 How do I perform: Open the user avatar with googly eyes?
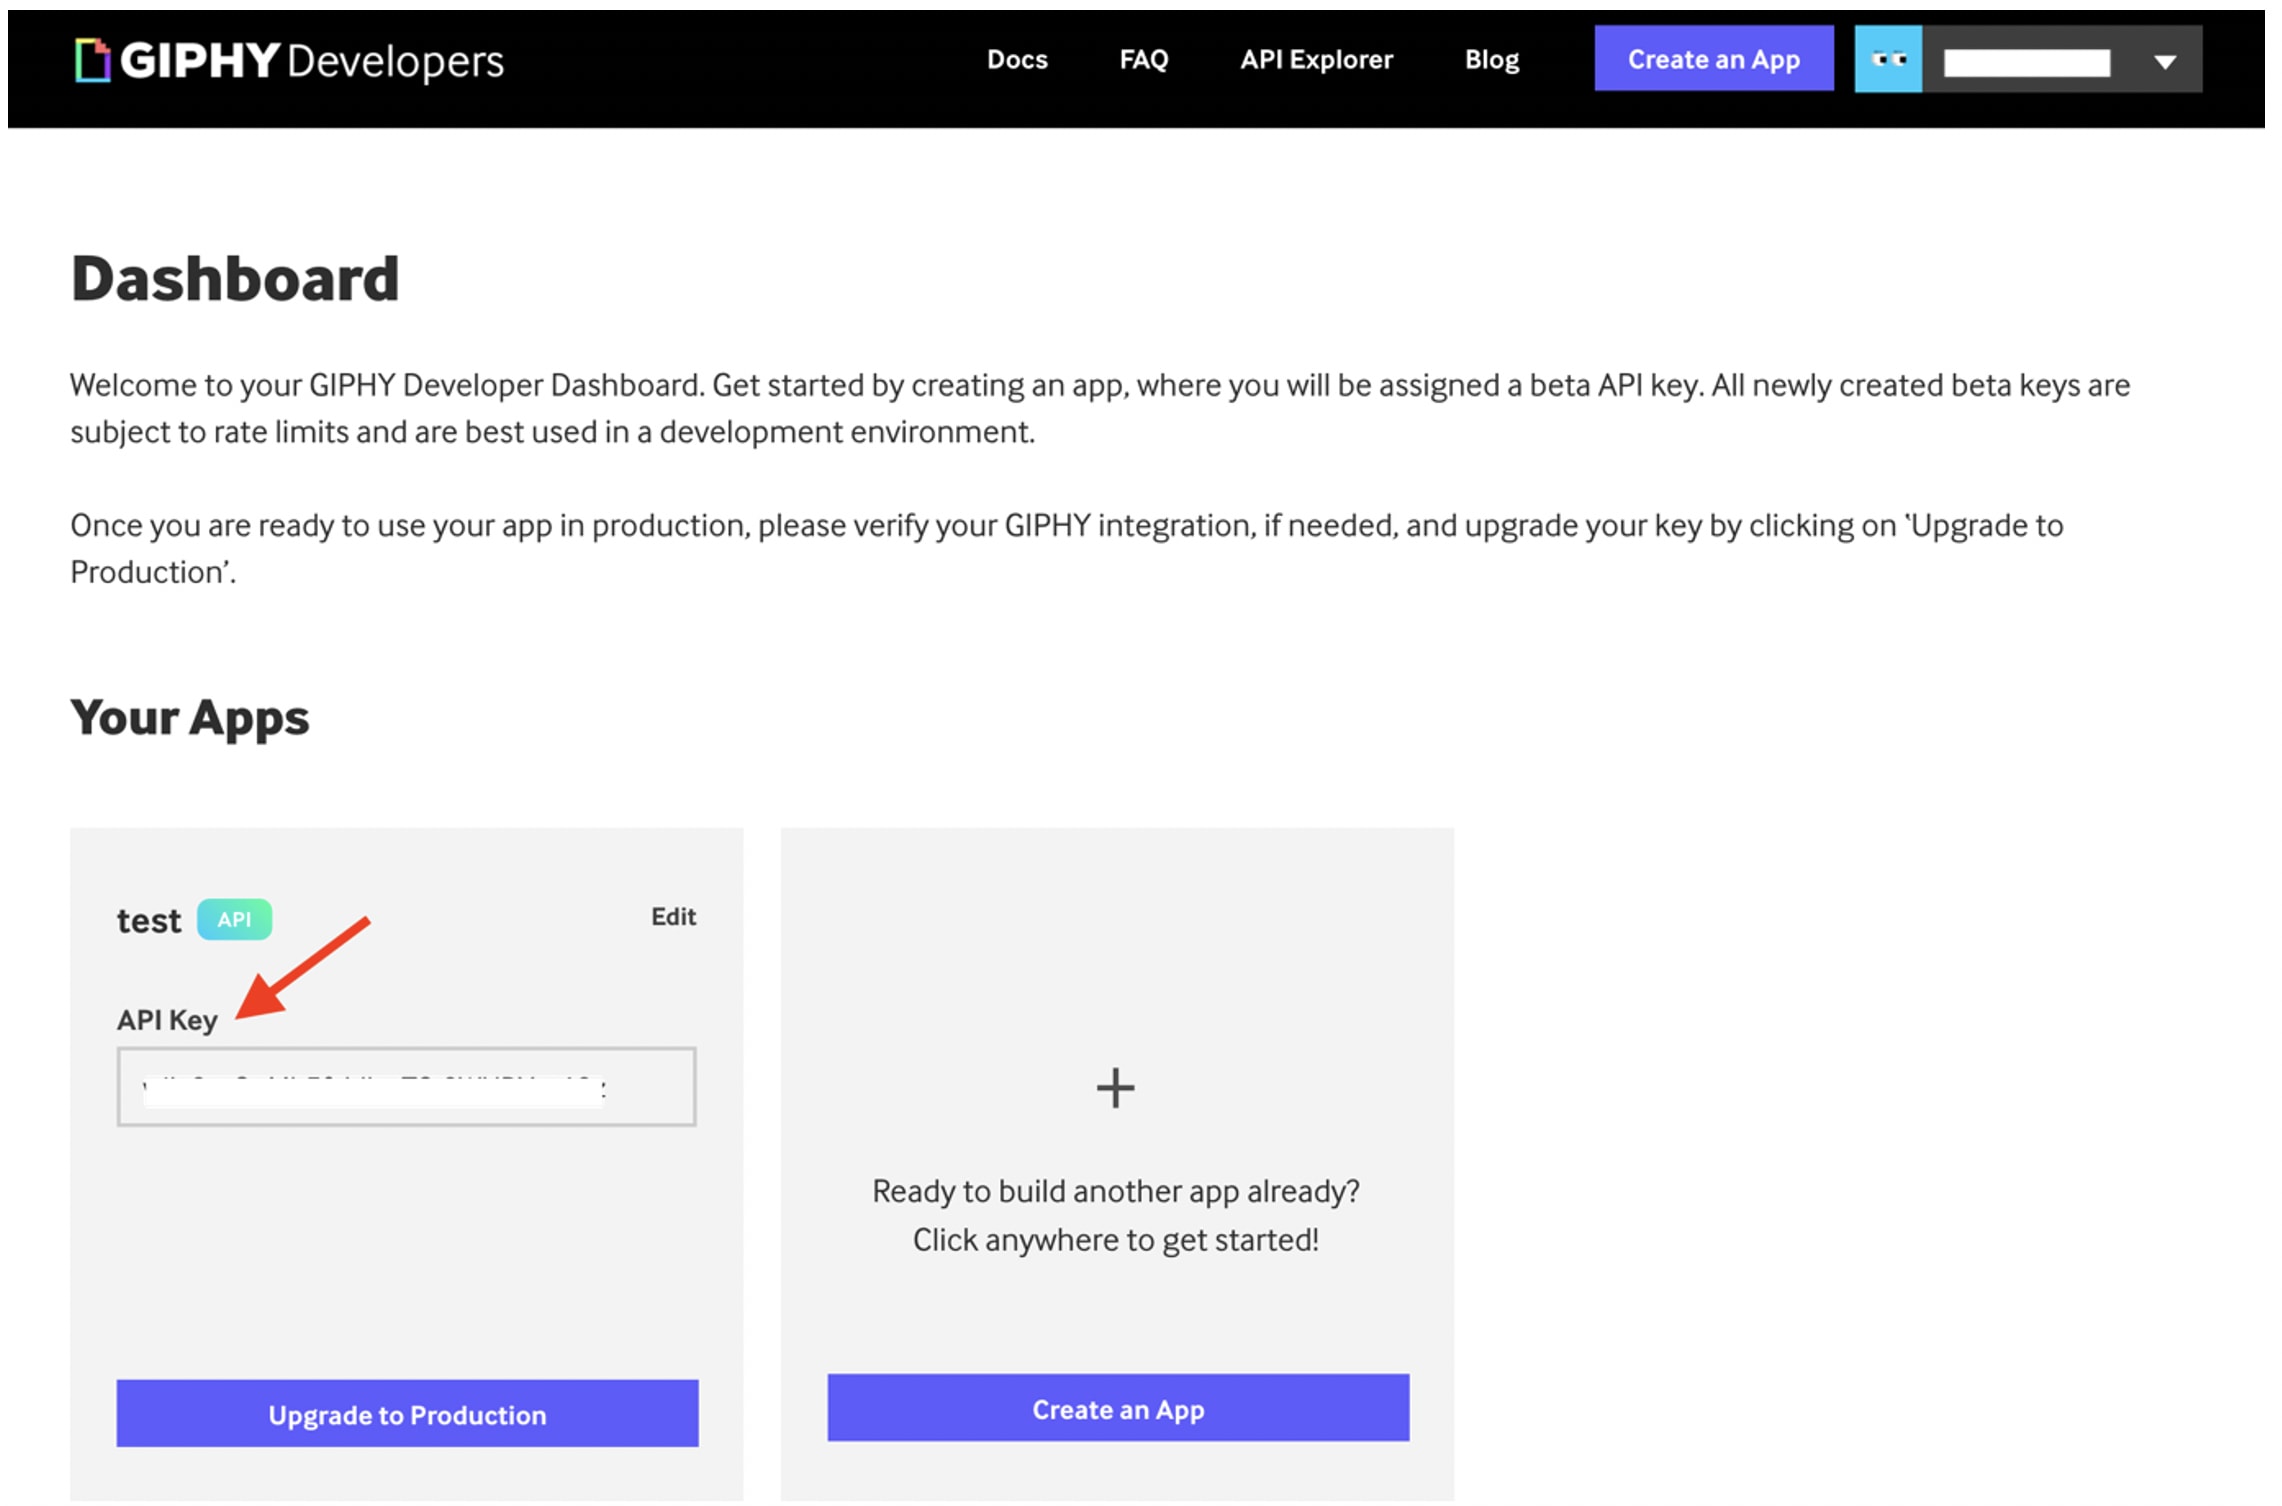(x=1888, y=59)
